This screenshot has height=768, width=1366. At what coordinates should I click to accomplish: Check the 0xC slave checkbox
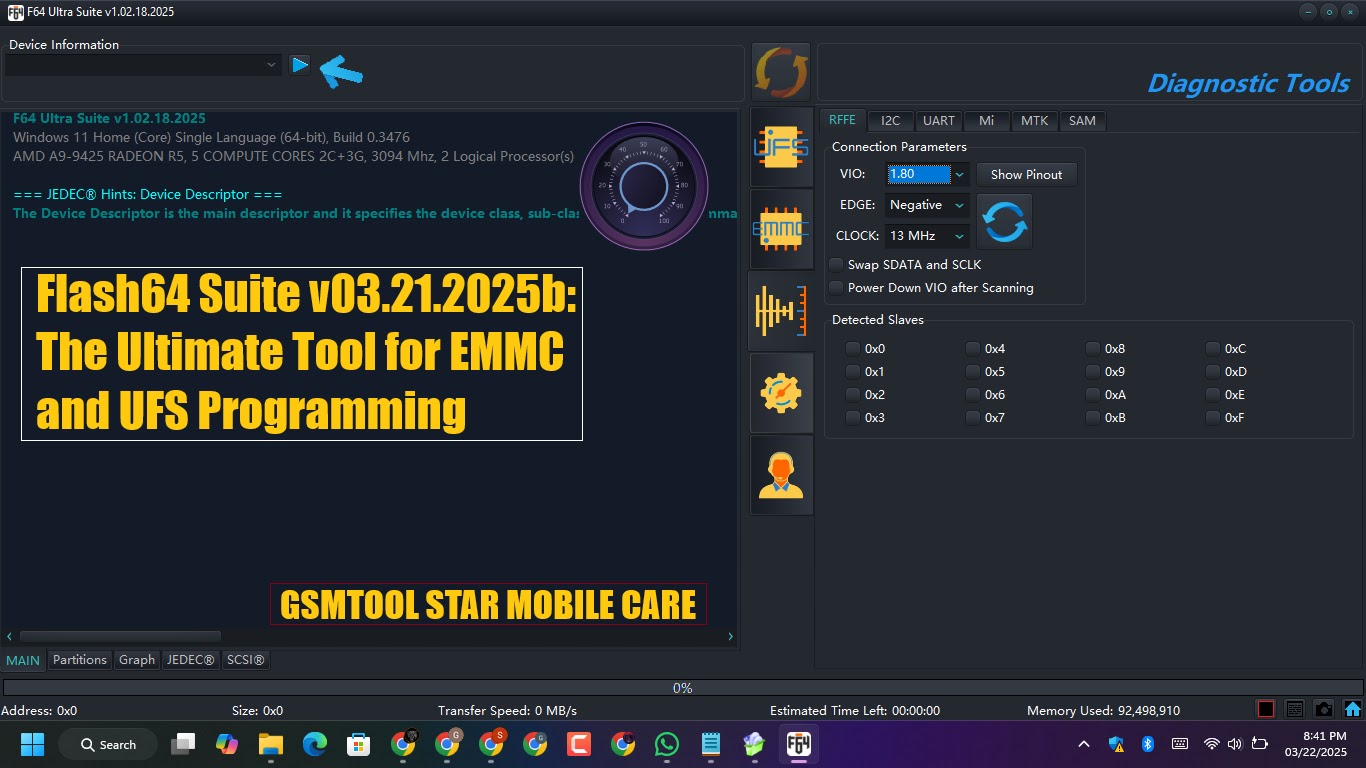1213,349
